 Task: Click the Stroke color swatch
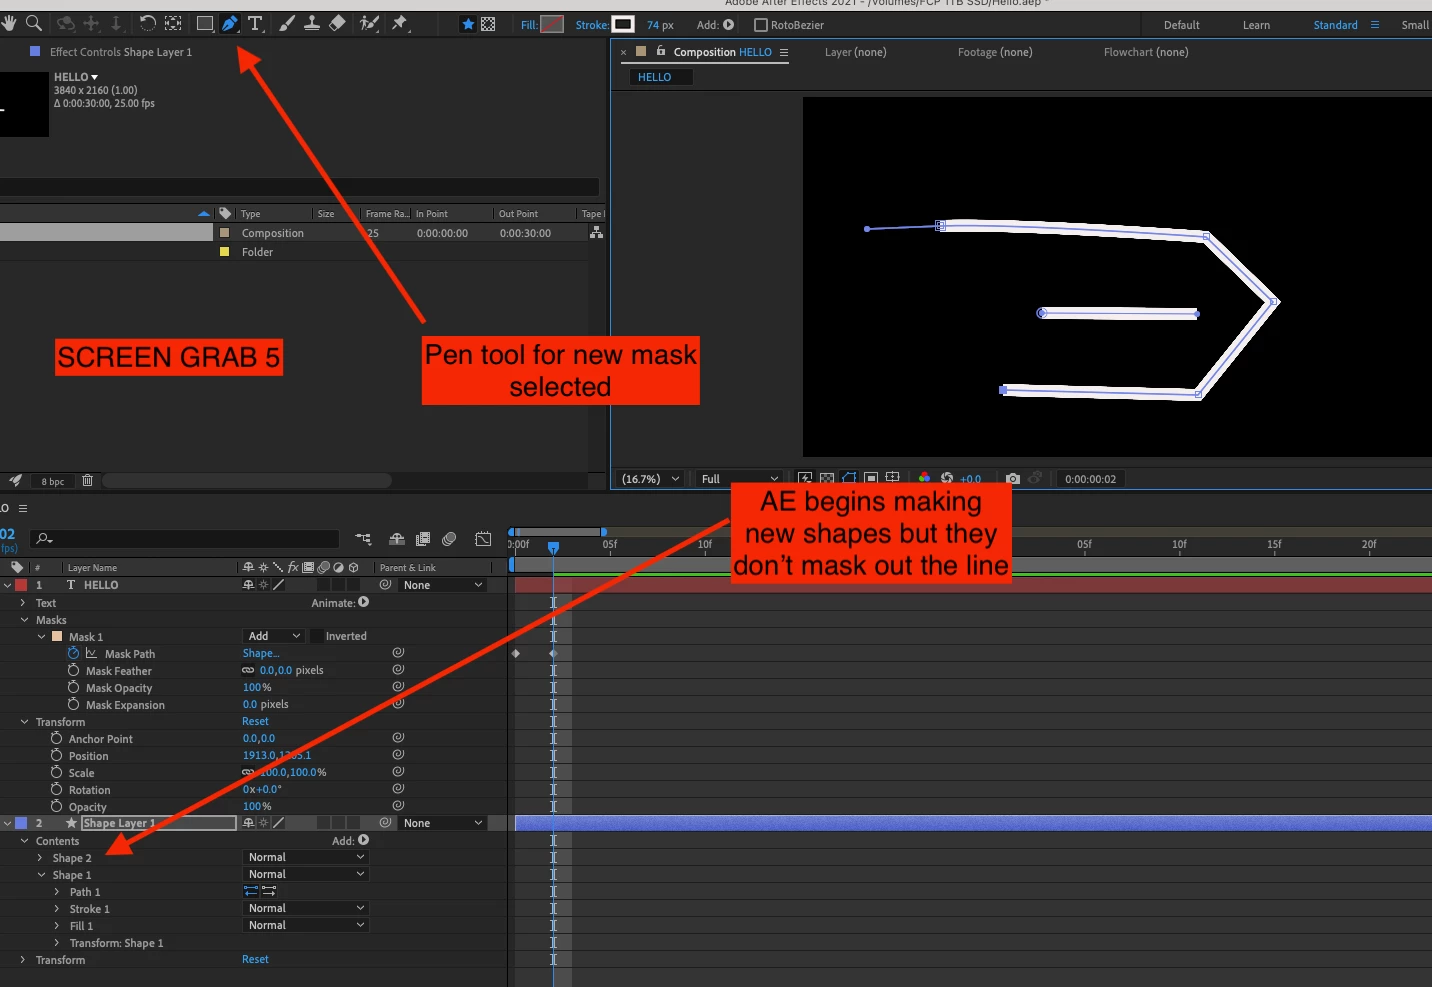[623, 24]
